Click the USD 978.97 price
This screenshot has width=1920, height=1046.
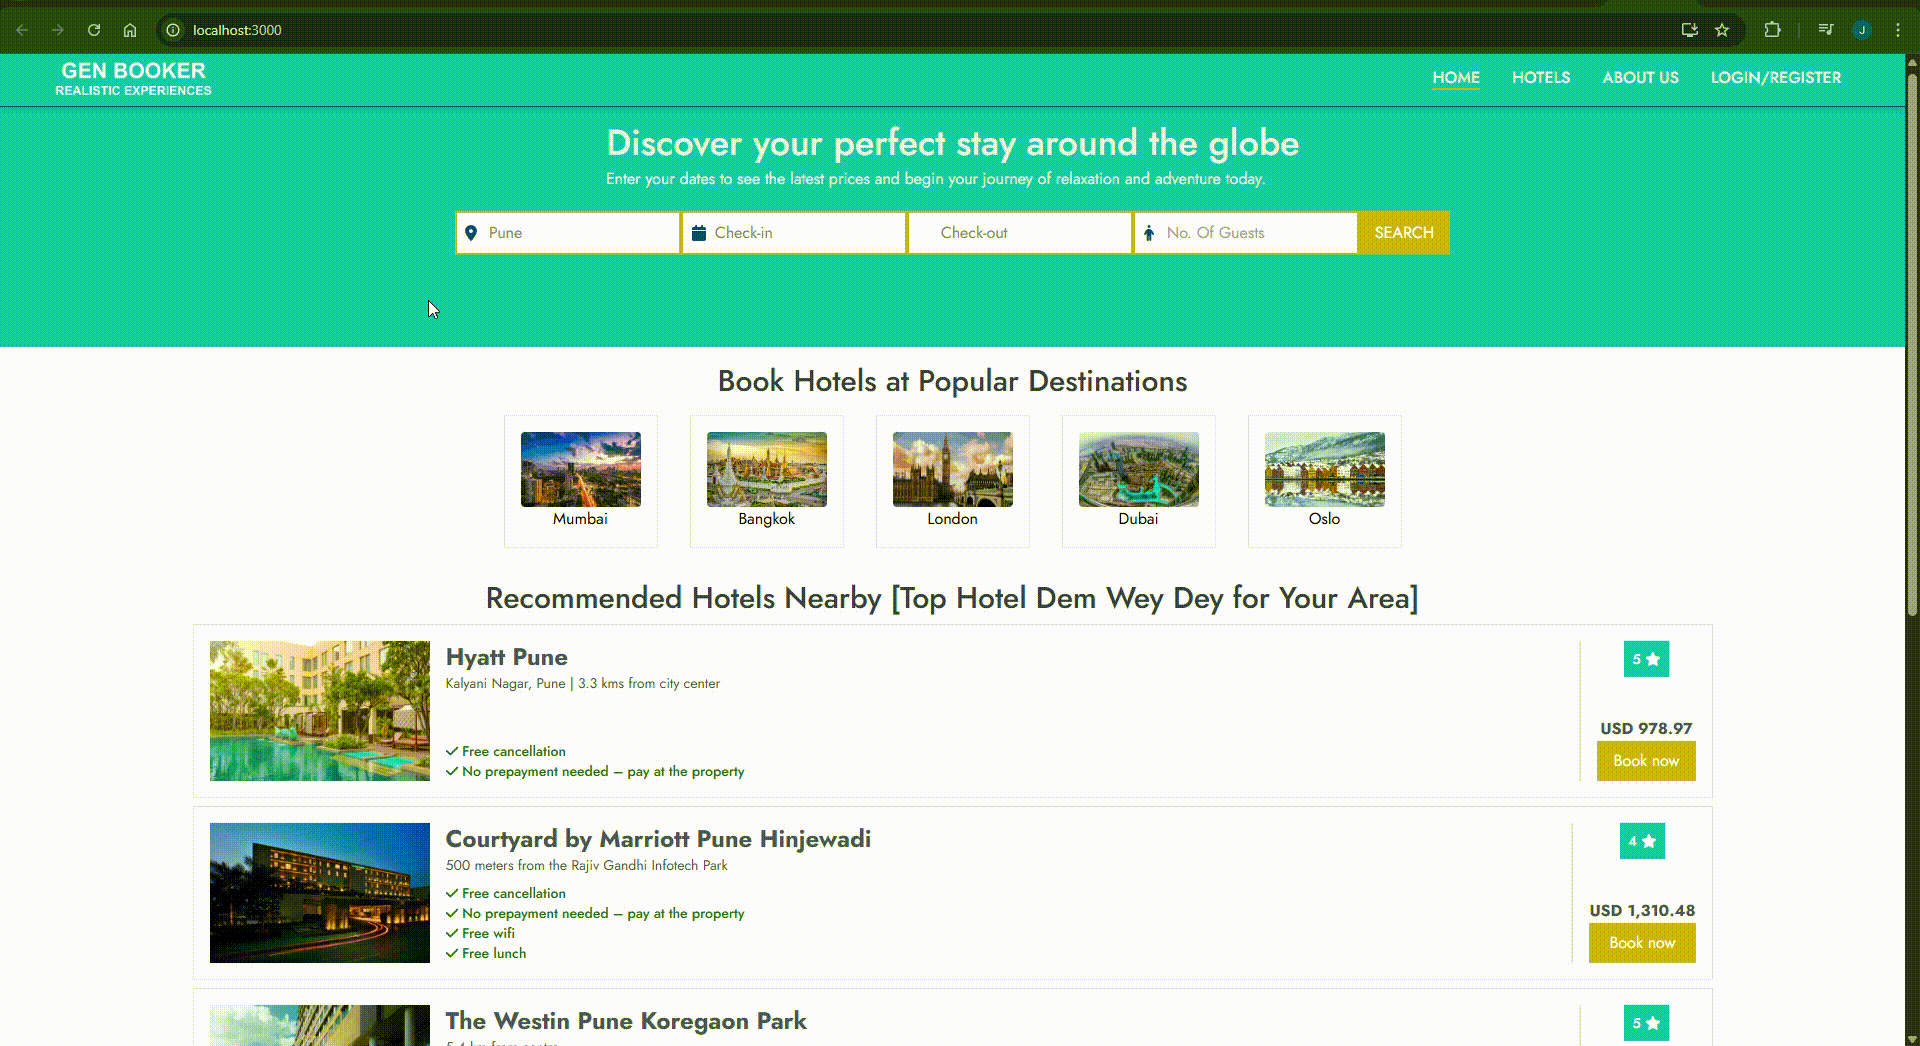(1646, 729)
